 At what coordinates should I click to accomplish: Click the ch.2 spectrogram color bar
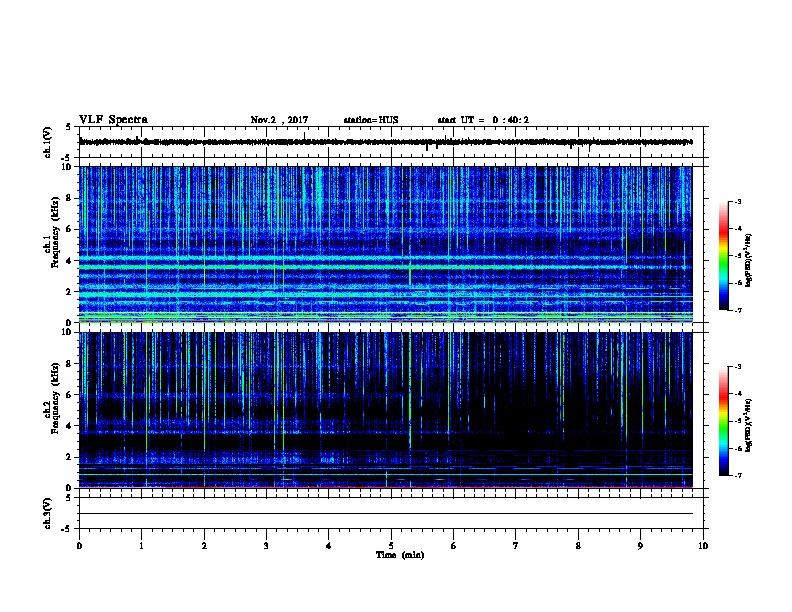tap(724, 421)
